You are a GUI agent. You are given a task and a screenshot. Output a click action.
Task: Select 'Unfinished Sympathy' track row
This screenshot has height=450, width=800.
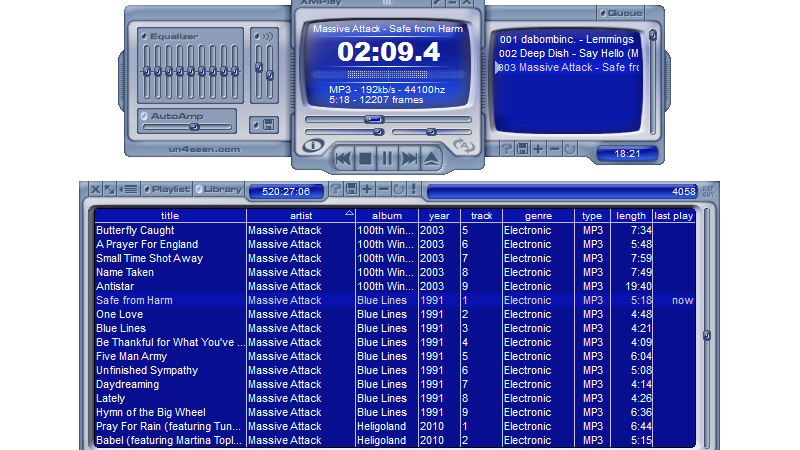(x=395, y=370)
